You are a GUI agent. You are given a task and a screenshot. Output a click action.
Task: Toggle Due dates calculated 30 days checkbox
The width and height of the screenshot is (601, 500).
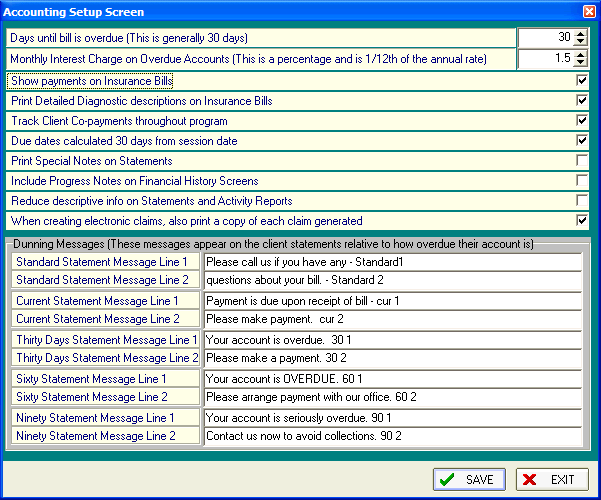(x=582, y=140)
